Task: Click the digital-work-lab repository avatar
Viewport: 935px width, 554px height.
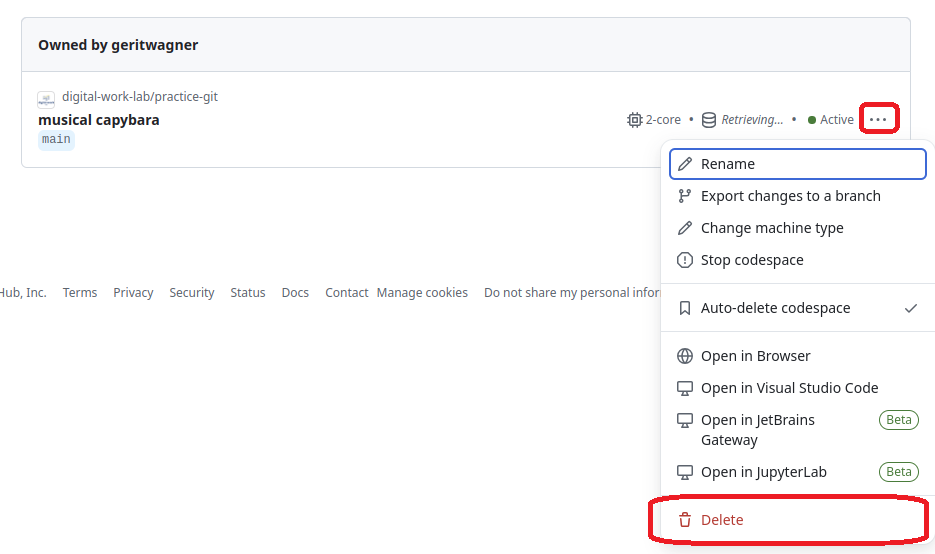Action: [46, 99]
